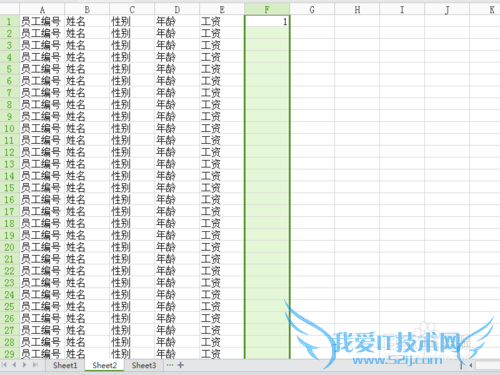Show more sheets via ellipsis icon
This screenshot has height=375, width=500.
[x=170, y=365]
